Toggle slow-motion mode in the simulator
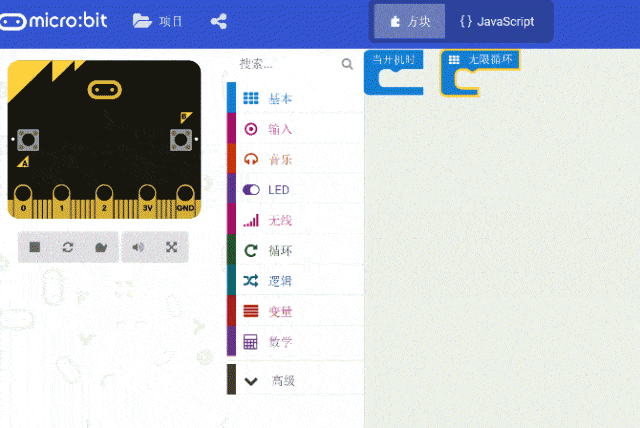This screenshot has width=640, height=428. pos(100,247)
